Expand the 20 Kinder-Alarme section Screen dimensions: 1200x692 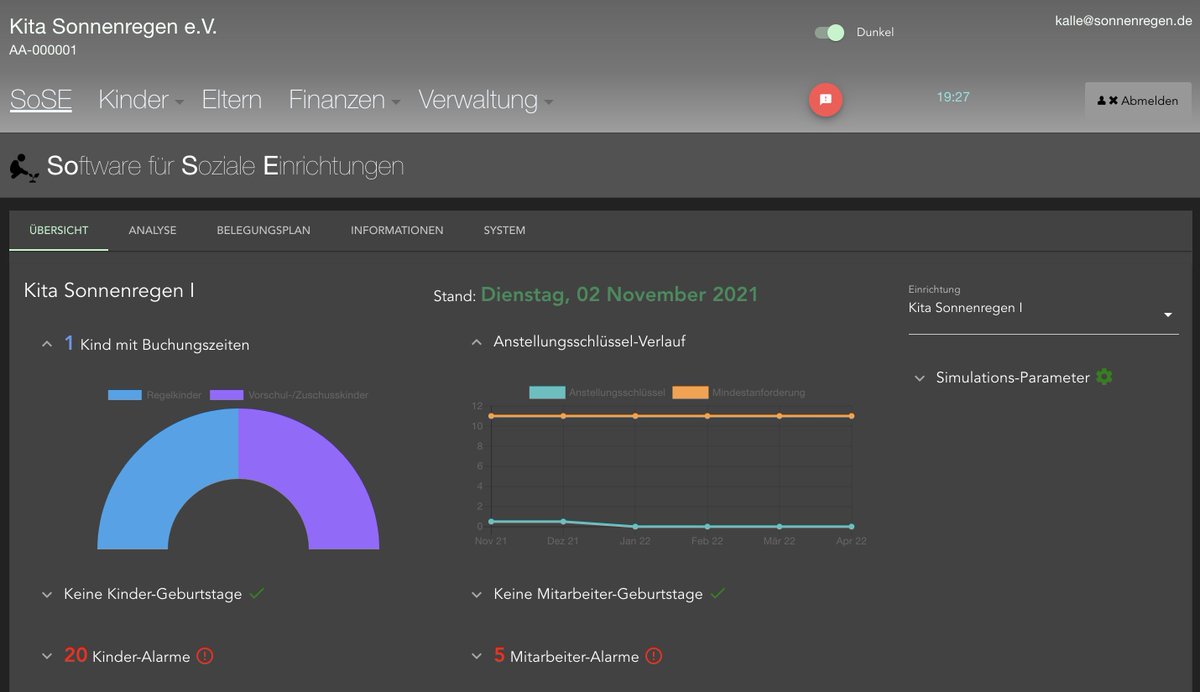click(47, 656)
